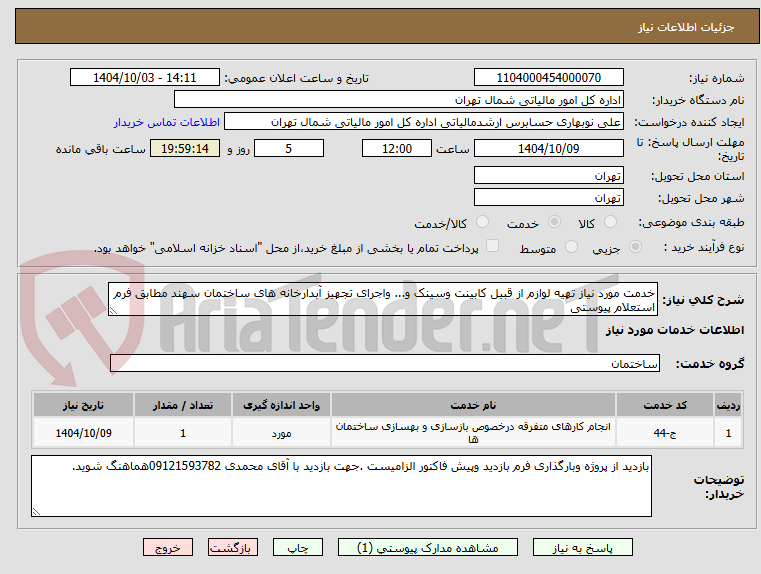Click the resize handle of buyer notes textarea
Image resolution: width=761 pixels, height=574 pixels.
pyautogui.click(x=36, y=511)
